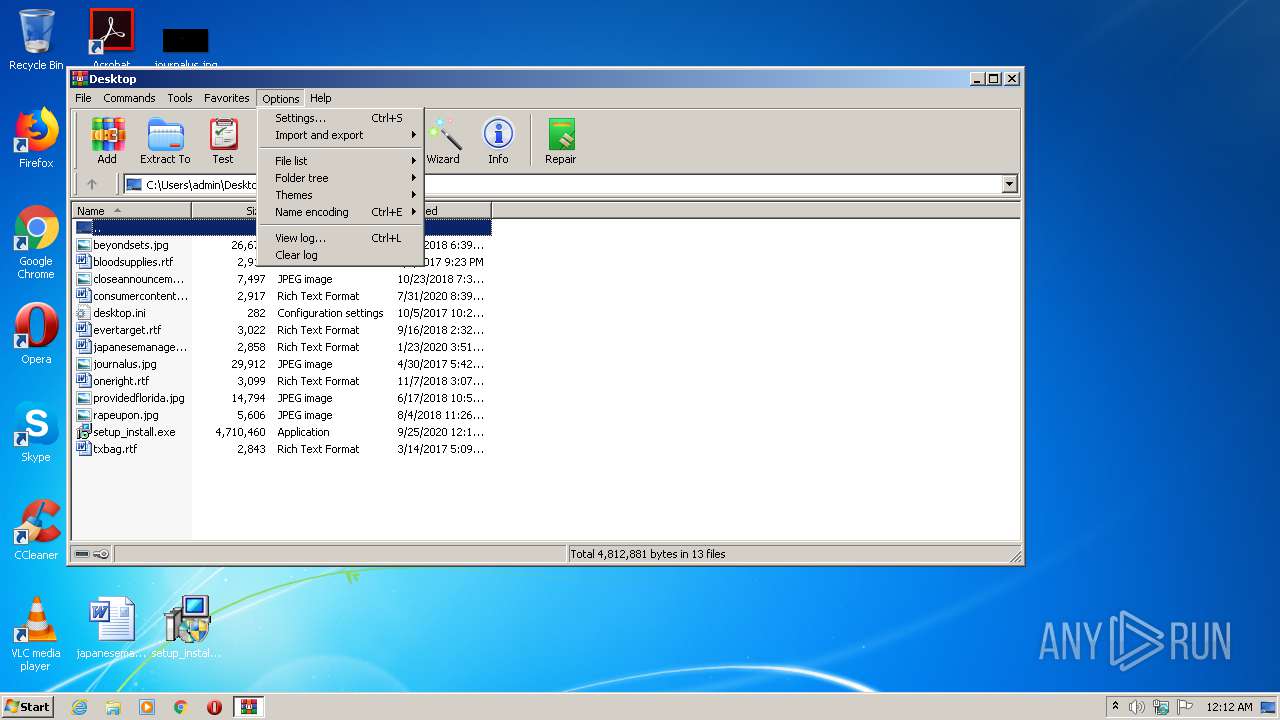Launch Google Chrome desktop shortcut

point(36,243)
